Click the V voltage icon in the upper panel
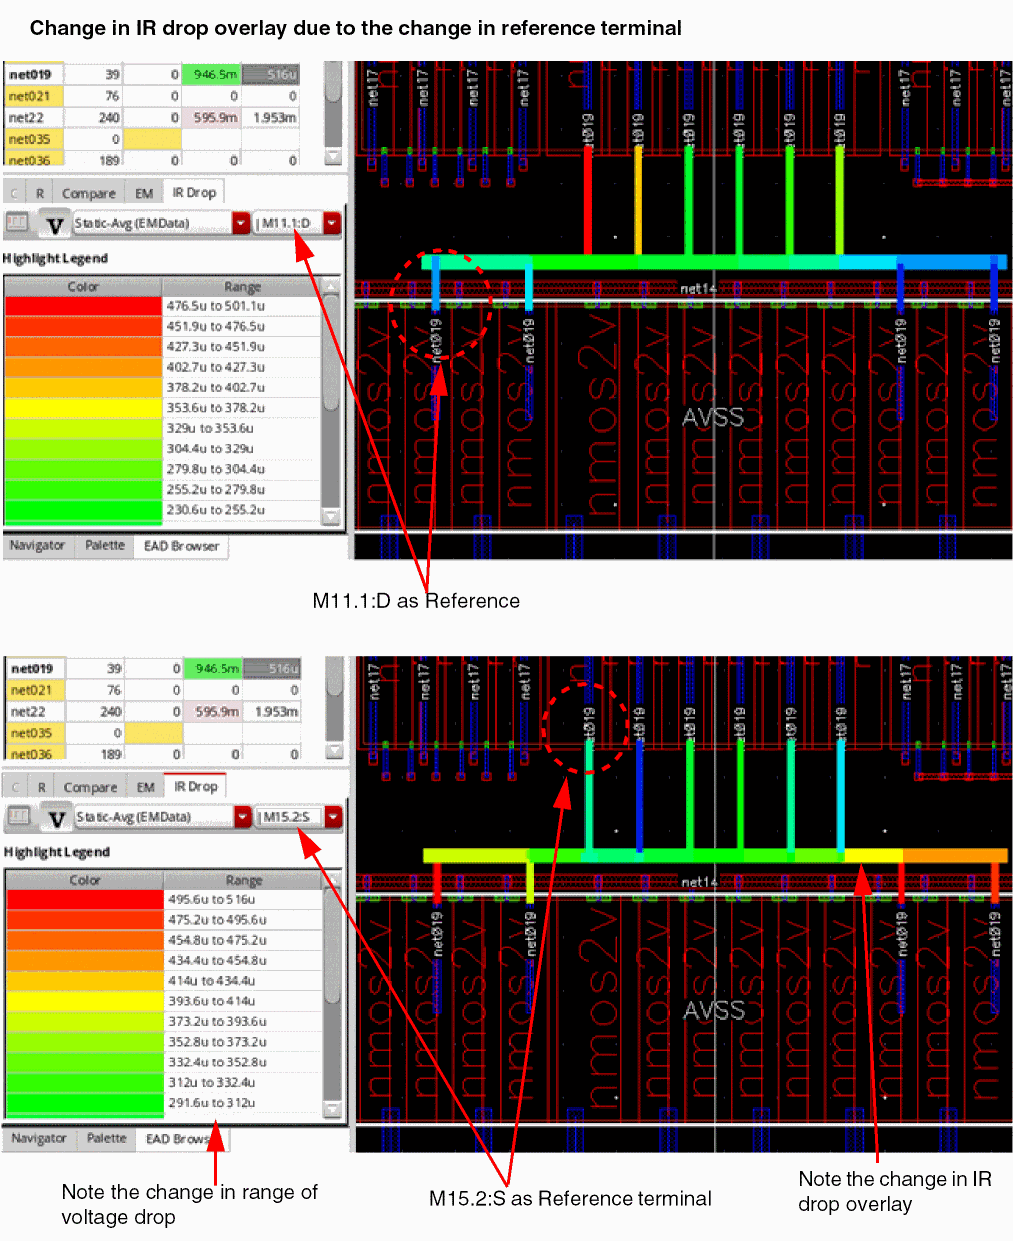Screen dimensions: 1013x1241 tap(55, 225)
